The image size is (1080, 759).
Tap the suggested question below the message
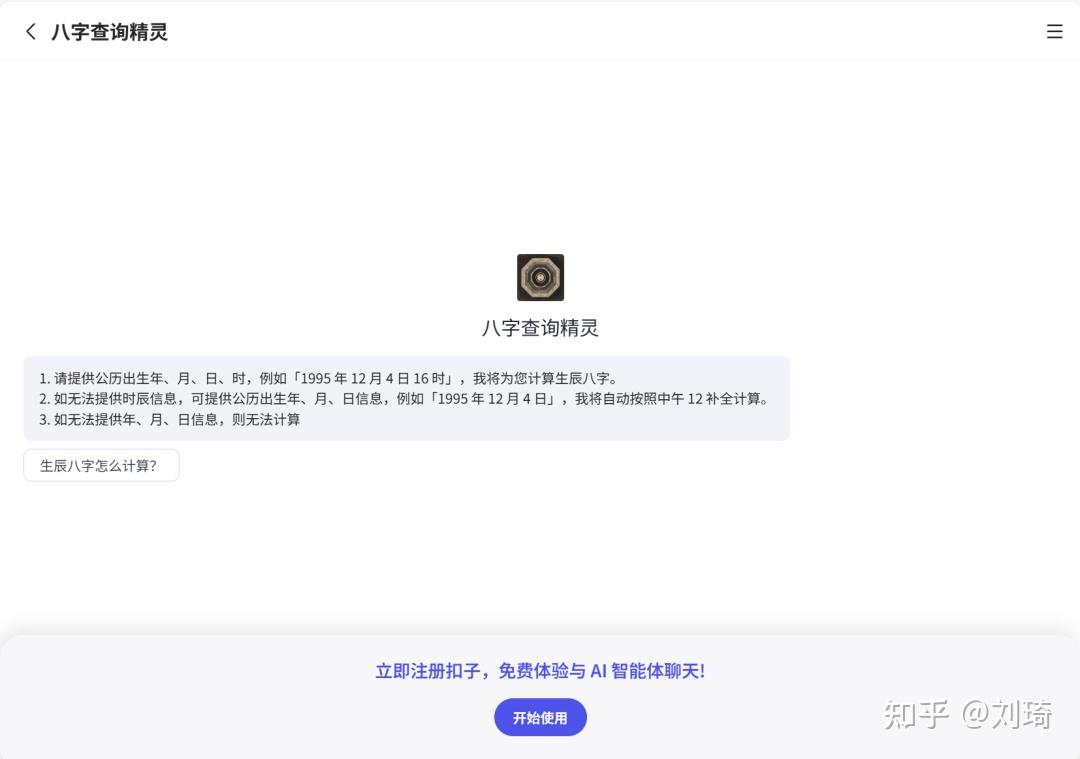click(x=101, y=464)
